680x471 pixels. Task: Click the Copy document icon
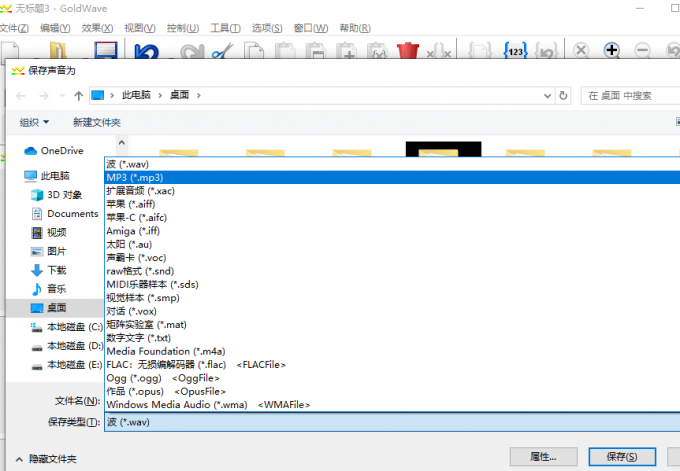point(254,51)
